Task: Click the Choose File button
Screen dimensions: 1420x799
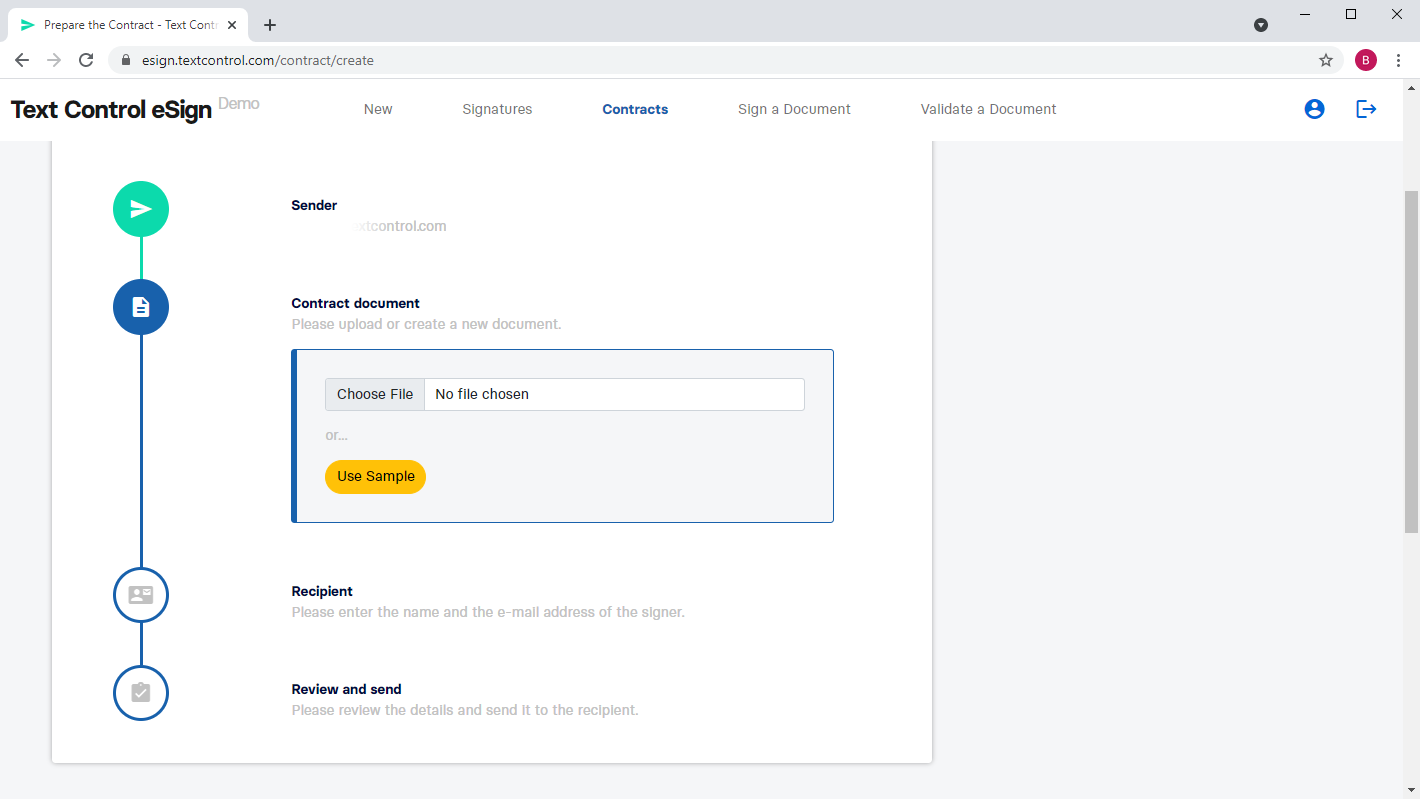Action: pyautogui.click(x=374, y=394)
